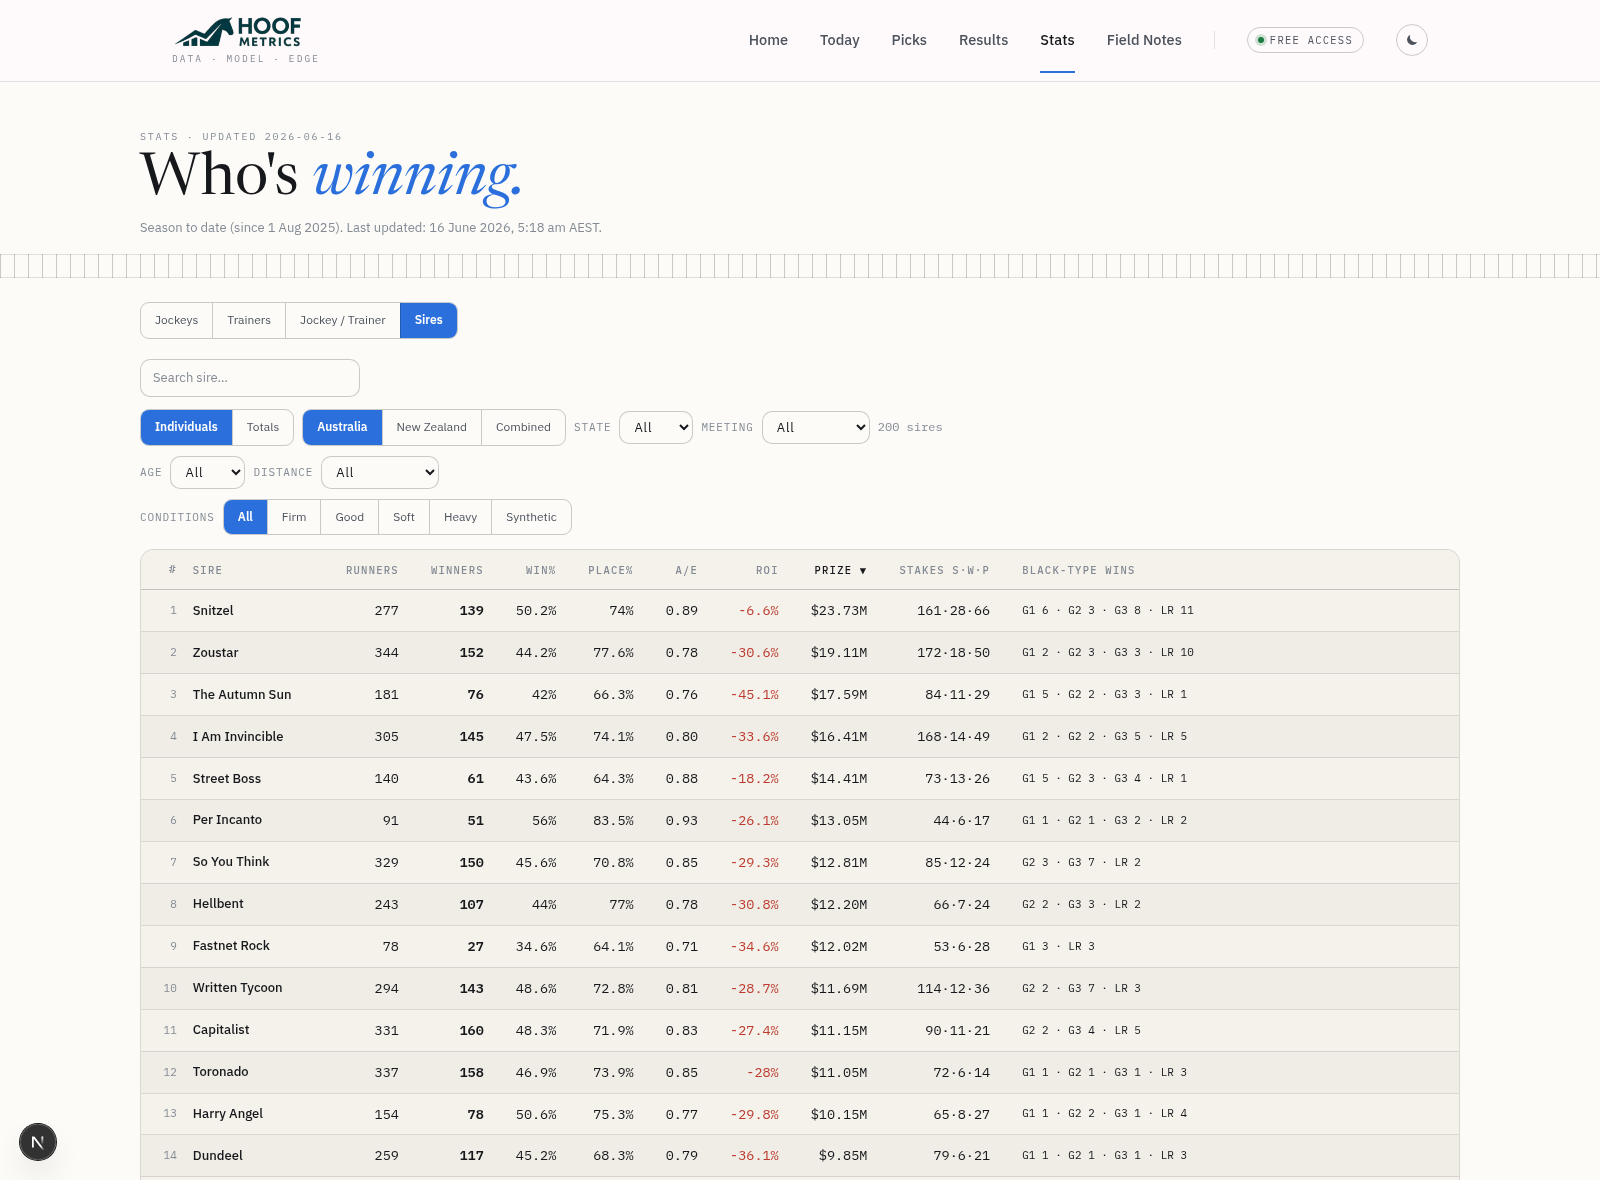This screenshot has width=1600, height=1180.
Task: Click Fastnet Rock sire name
Action: point(231,946)
